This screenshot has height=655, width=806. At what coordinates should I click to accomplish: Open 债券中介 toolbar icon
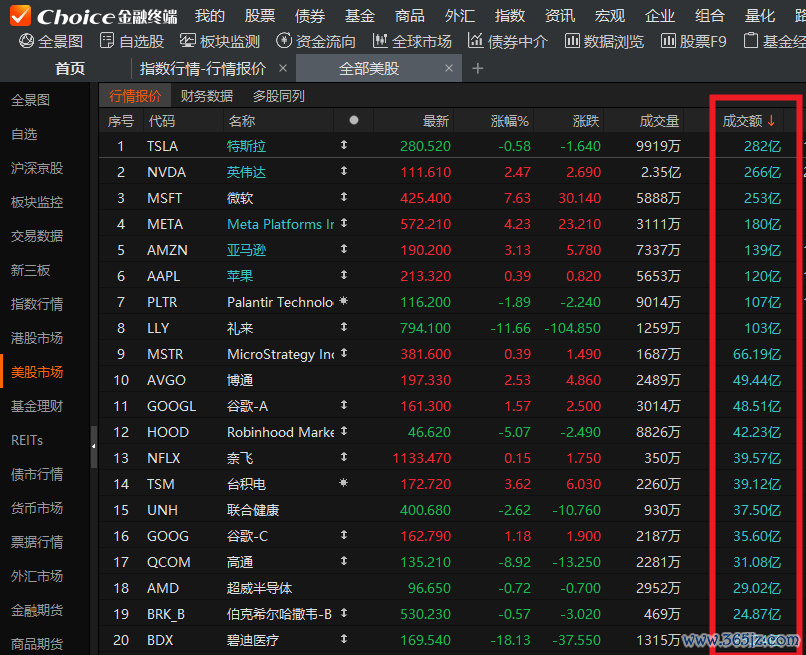tap(475, 41)
